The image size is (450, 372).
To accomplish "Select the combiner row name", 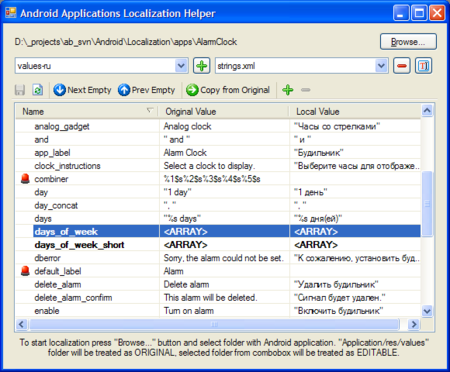I will pyautogui.click(x=51, y=179).
